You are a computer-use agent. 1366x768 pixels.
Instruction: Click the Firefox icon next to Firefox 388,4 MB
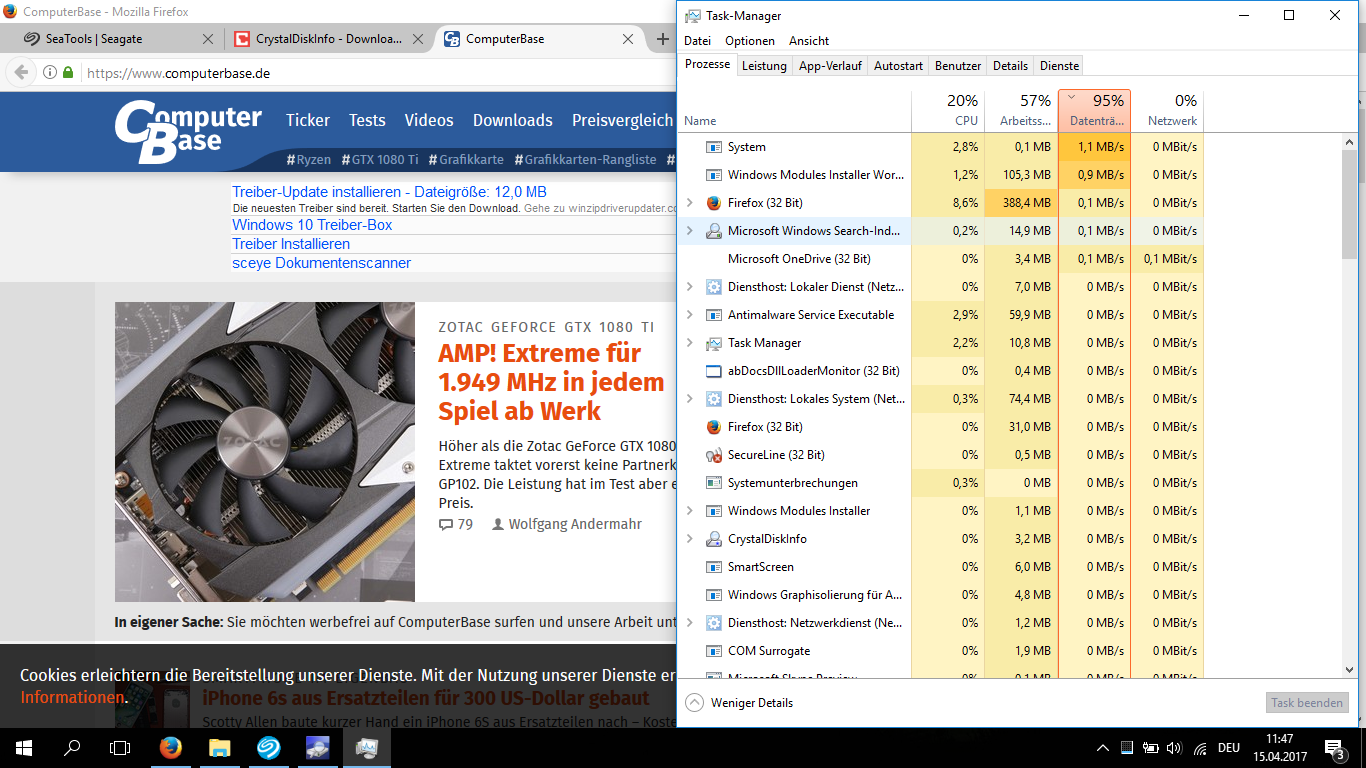pos(713,203)
